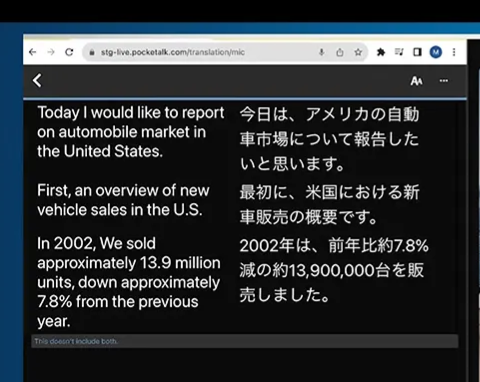Screen dimensions: 480x382
Task: Open the browser three-dot menu
Action: tap(454, 52)
